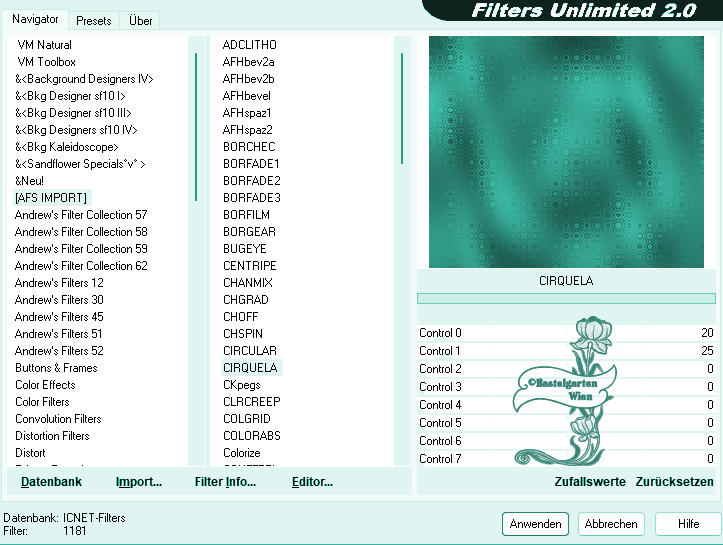
Task: Select the CKpegs filter
Action: tap(242, 385)
